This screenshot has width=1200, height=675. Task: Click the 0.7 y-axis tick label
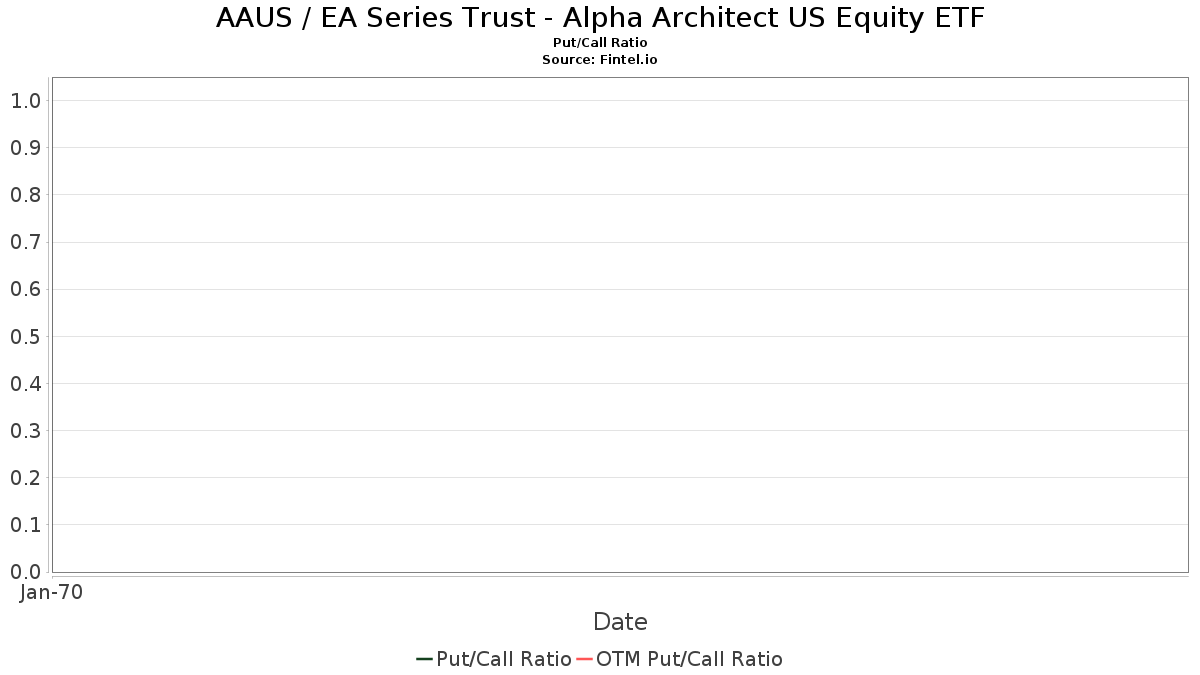tap(26, 242)
